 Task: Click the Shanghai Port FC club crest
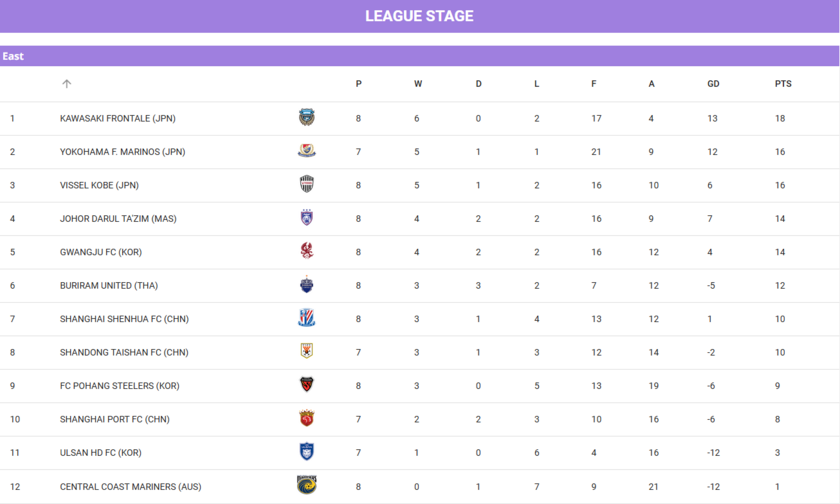pyautogui.click(x=307, y=419)
